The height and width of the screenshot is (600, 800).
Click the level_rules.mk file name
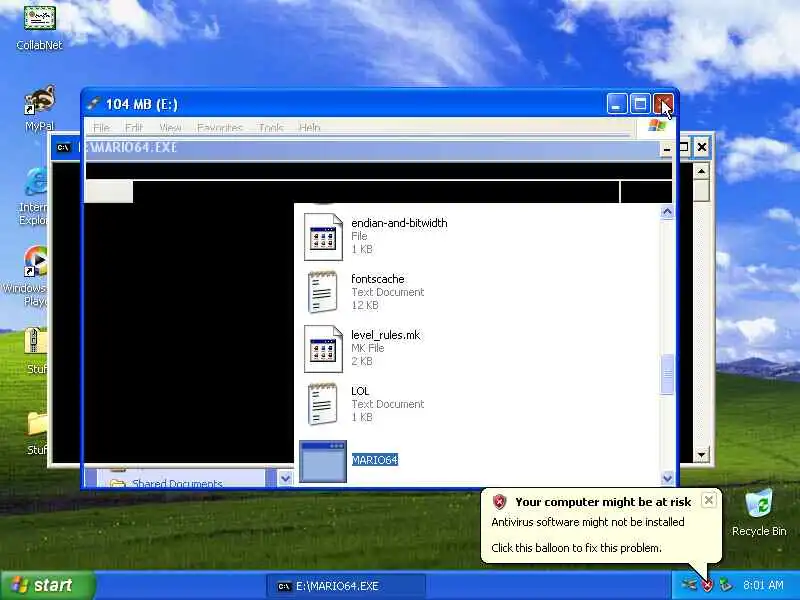(x=385, y=335)
